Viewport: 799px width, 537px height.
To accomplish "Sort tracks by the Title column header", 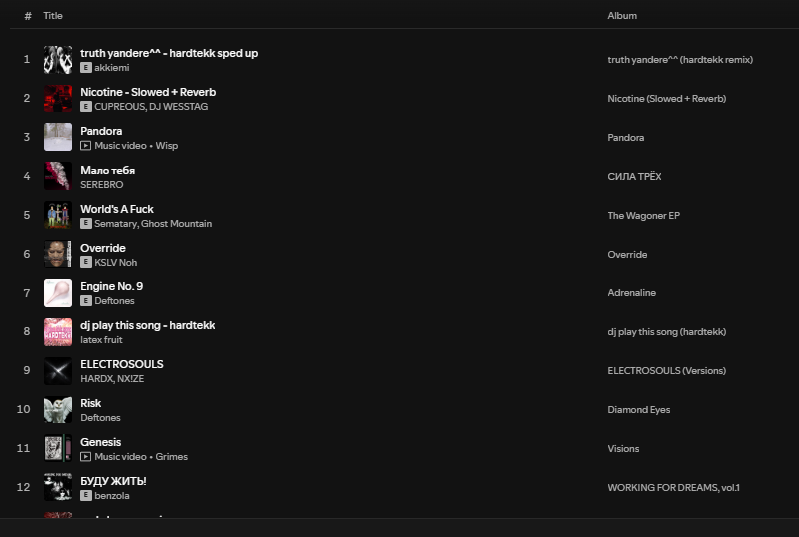I will 53,16.
